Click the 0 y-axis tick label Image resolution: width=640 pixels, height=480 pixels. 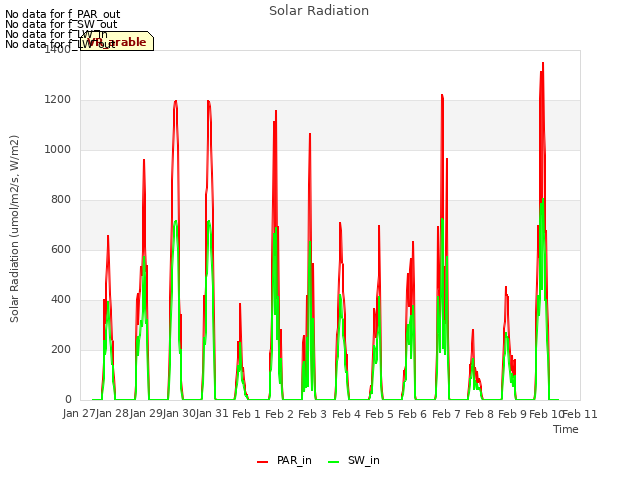pos(68,400)
